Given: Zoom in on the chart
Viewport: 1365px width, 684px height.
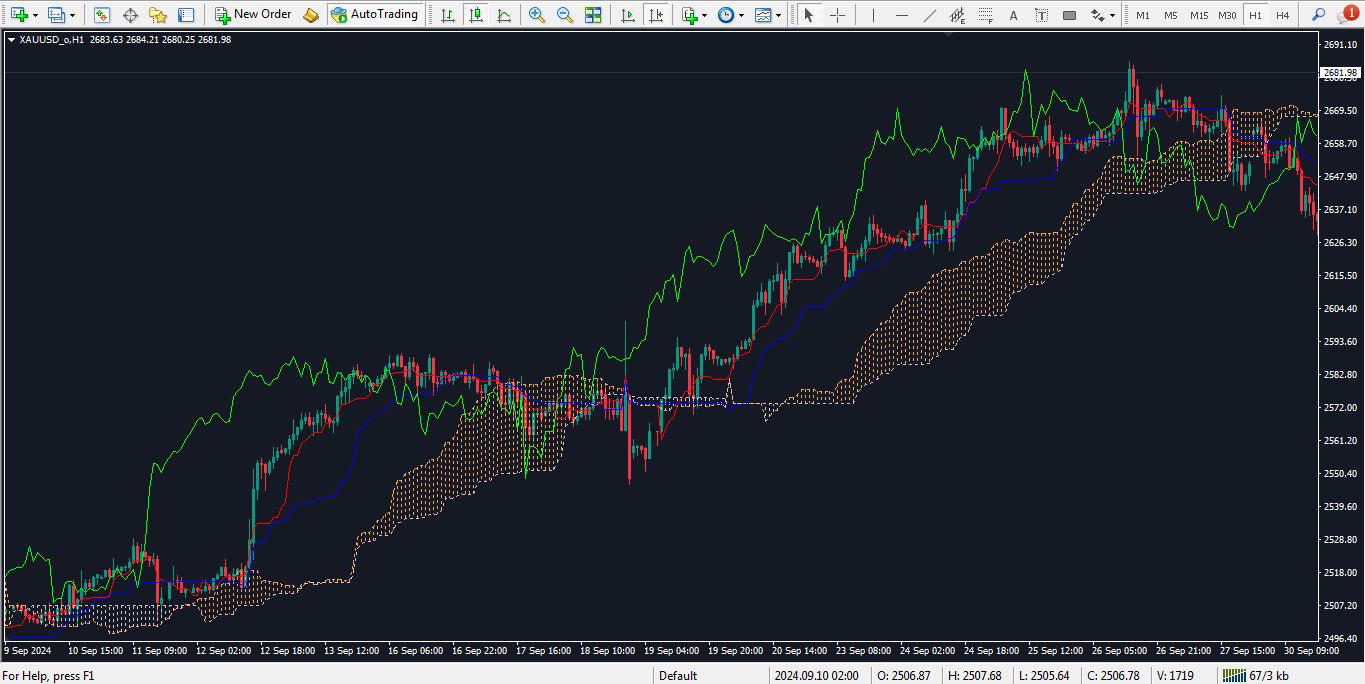Looking at the screenshot, I should click(537, 15).
